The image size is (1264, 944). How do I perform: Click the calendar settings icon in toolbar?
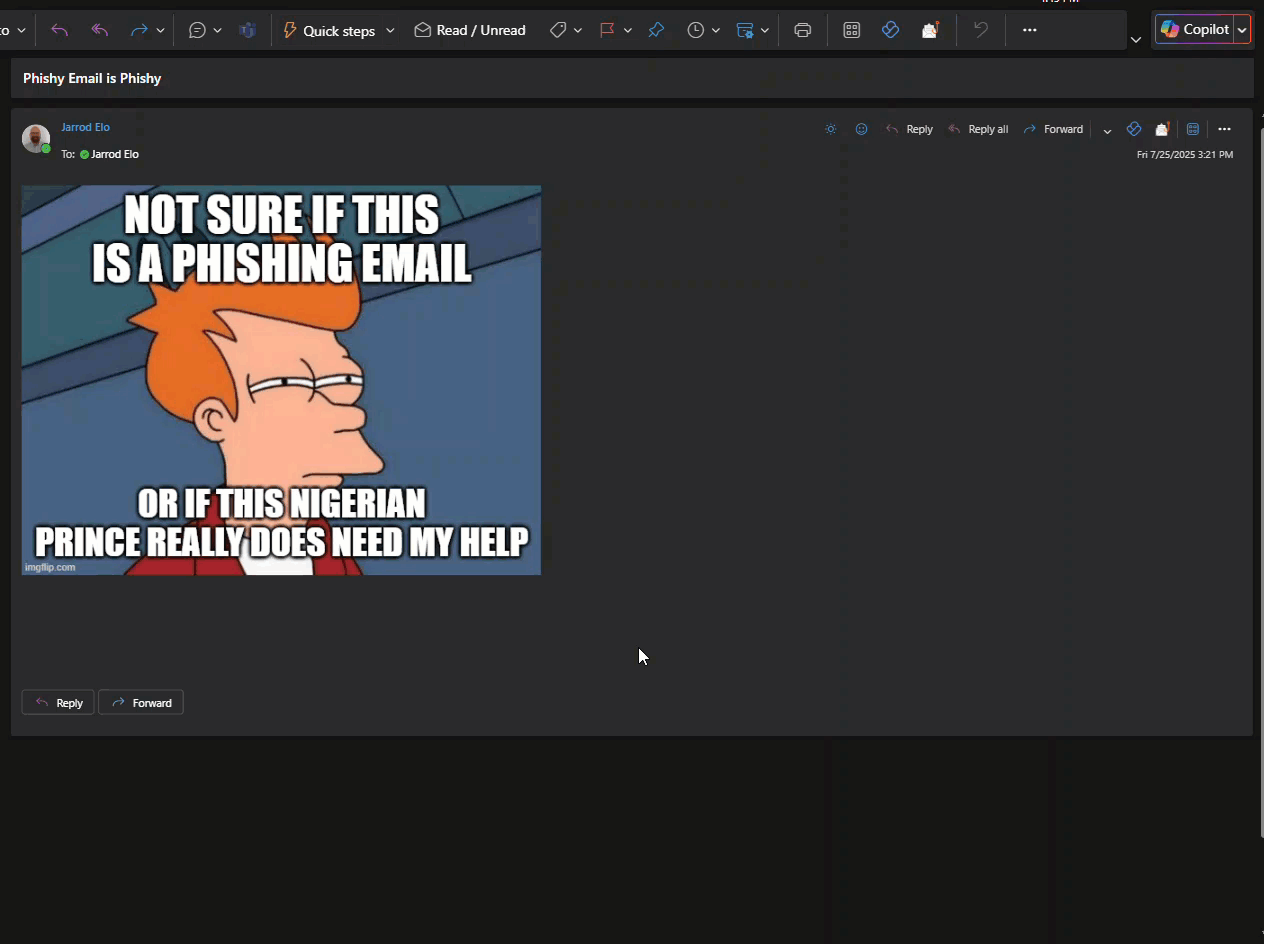745,31
